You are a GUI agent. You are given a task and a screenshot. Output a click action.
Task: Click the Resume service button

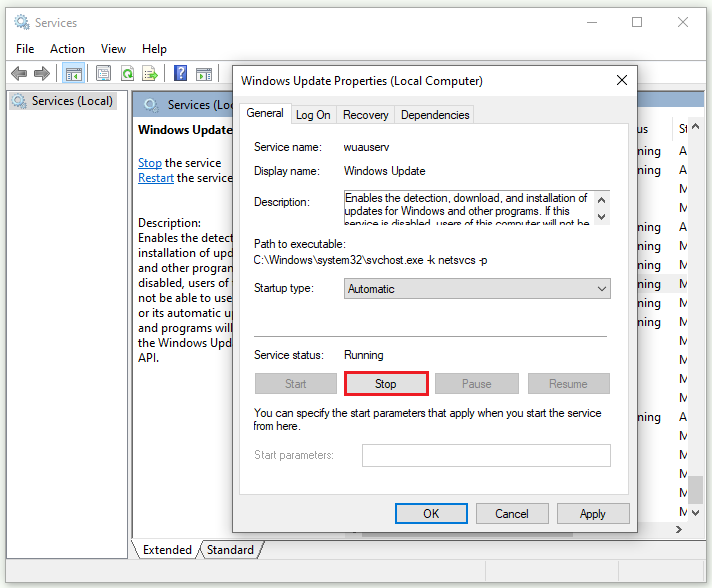[569, 384]
